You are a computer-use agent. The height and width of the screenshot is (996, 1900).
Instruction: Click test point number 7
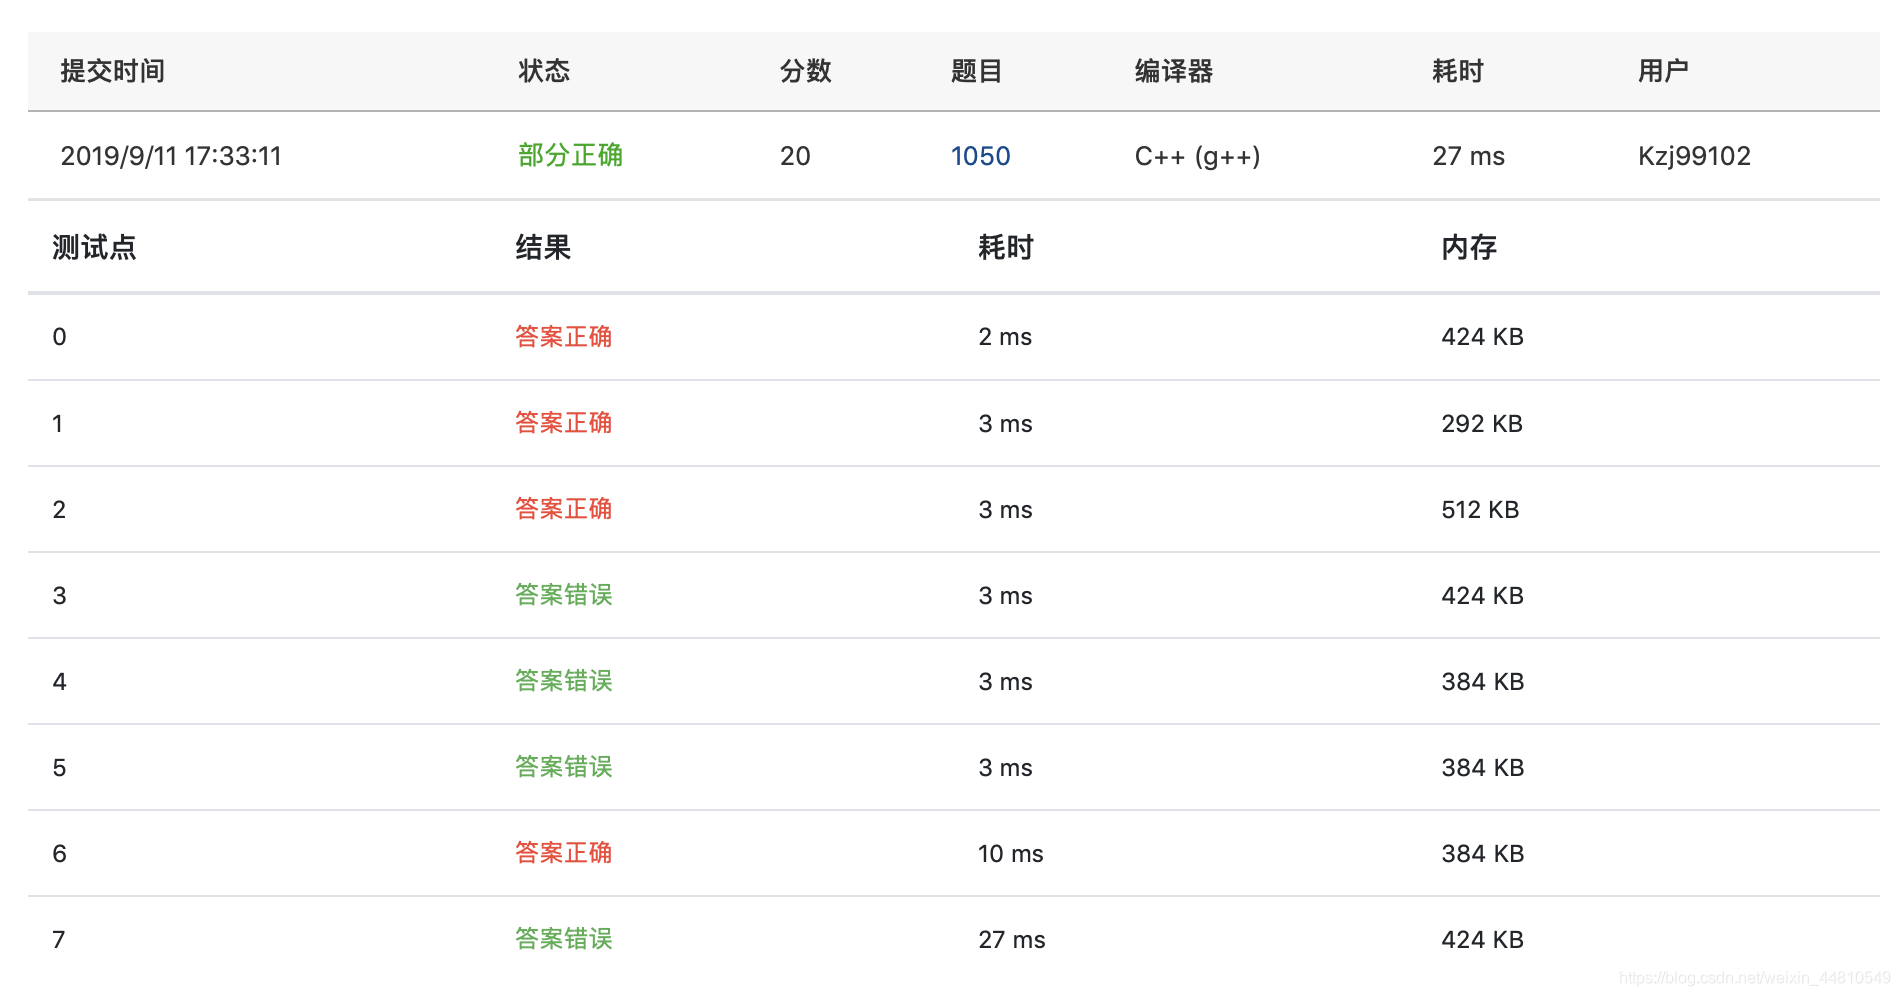[x=59, y=940]
